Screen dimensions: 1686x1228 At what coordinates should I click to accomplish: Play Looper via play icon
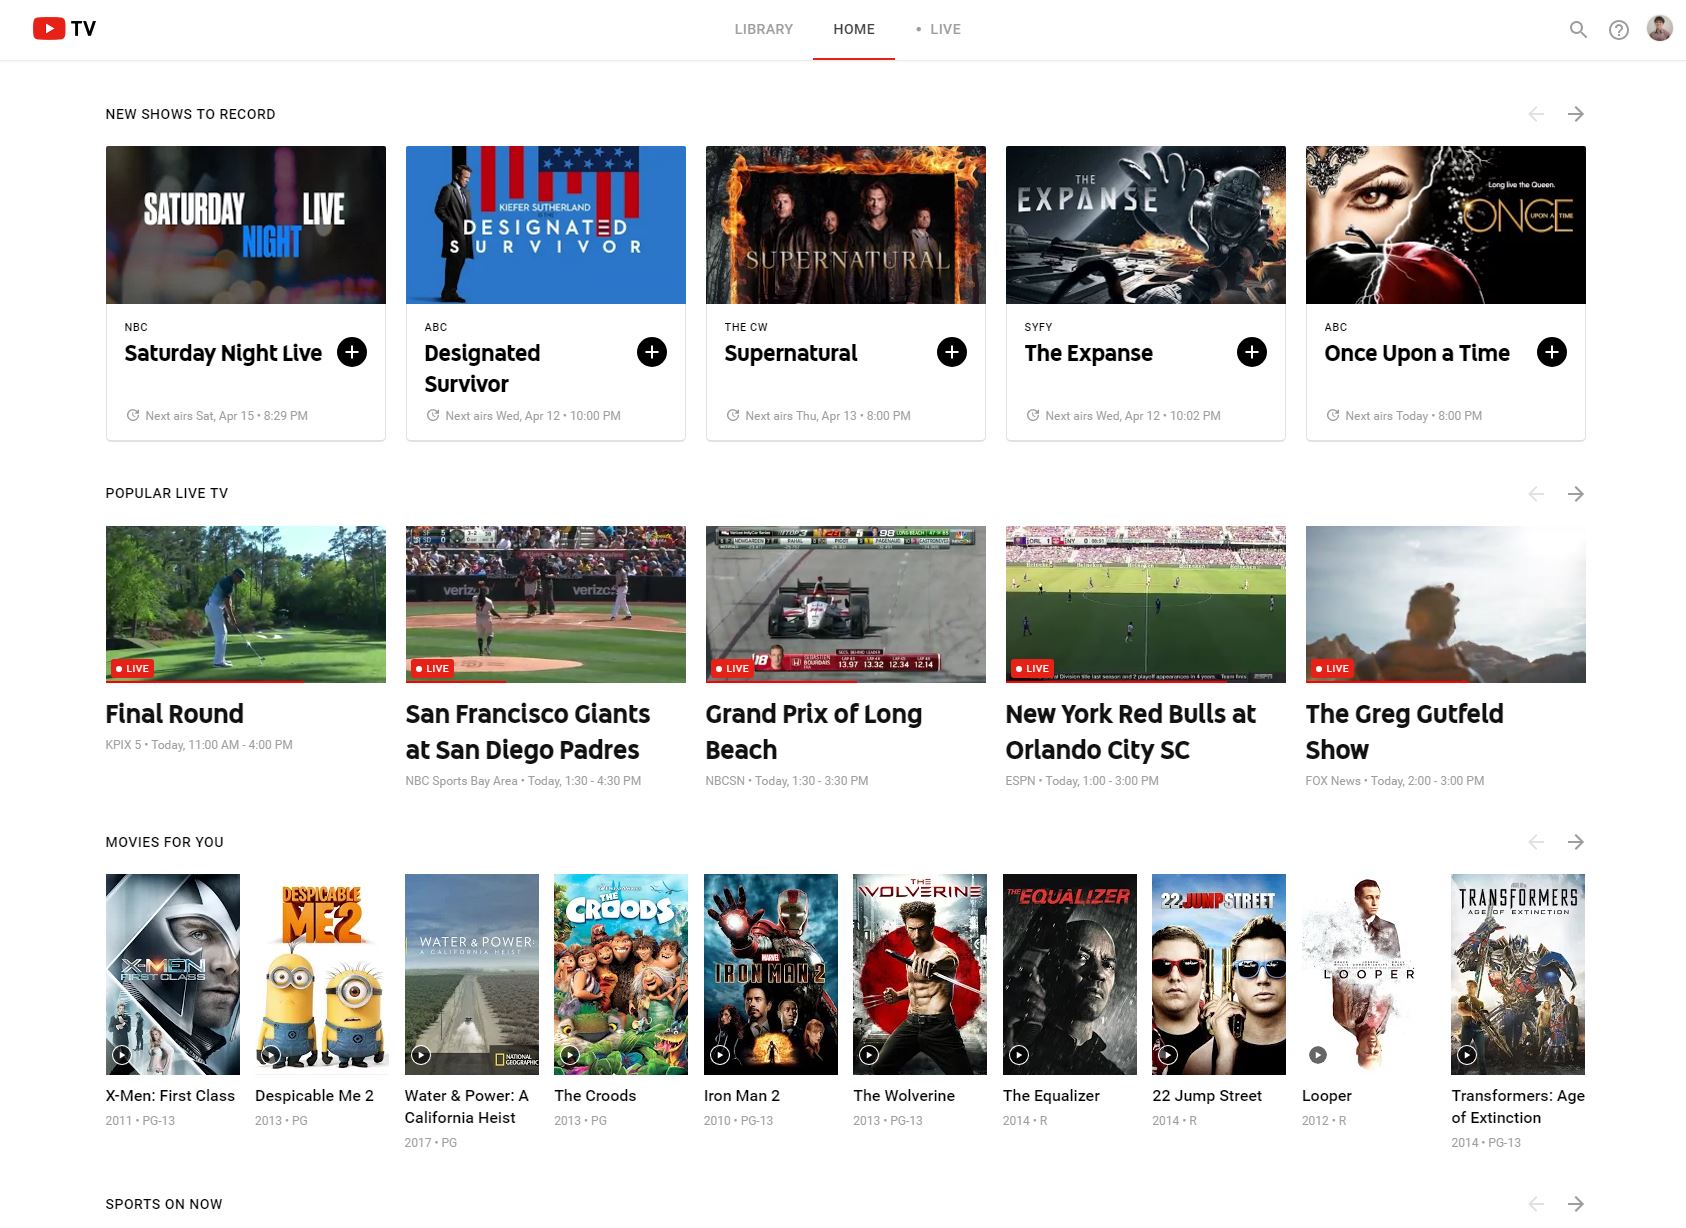[1318, 1054]
